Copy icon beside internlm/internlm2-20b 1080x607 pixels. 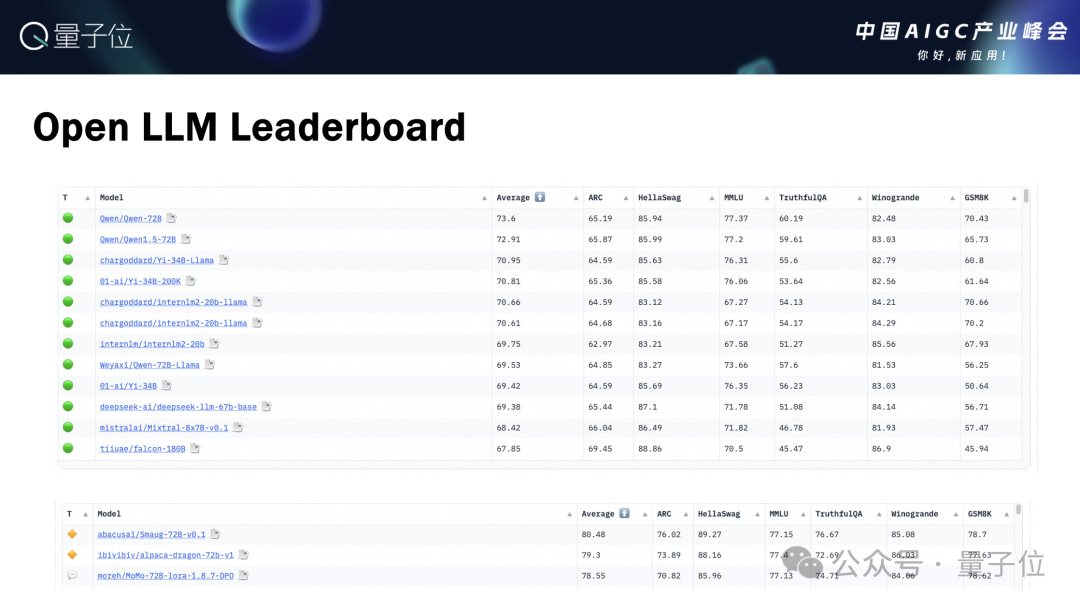214,343
